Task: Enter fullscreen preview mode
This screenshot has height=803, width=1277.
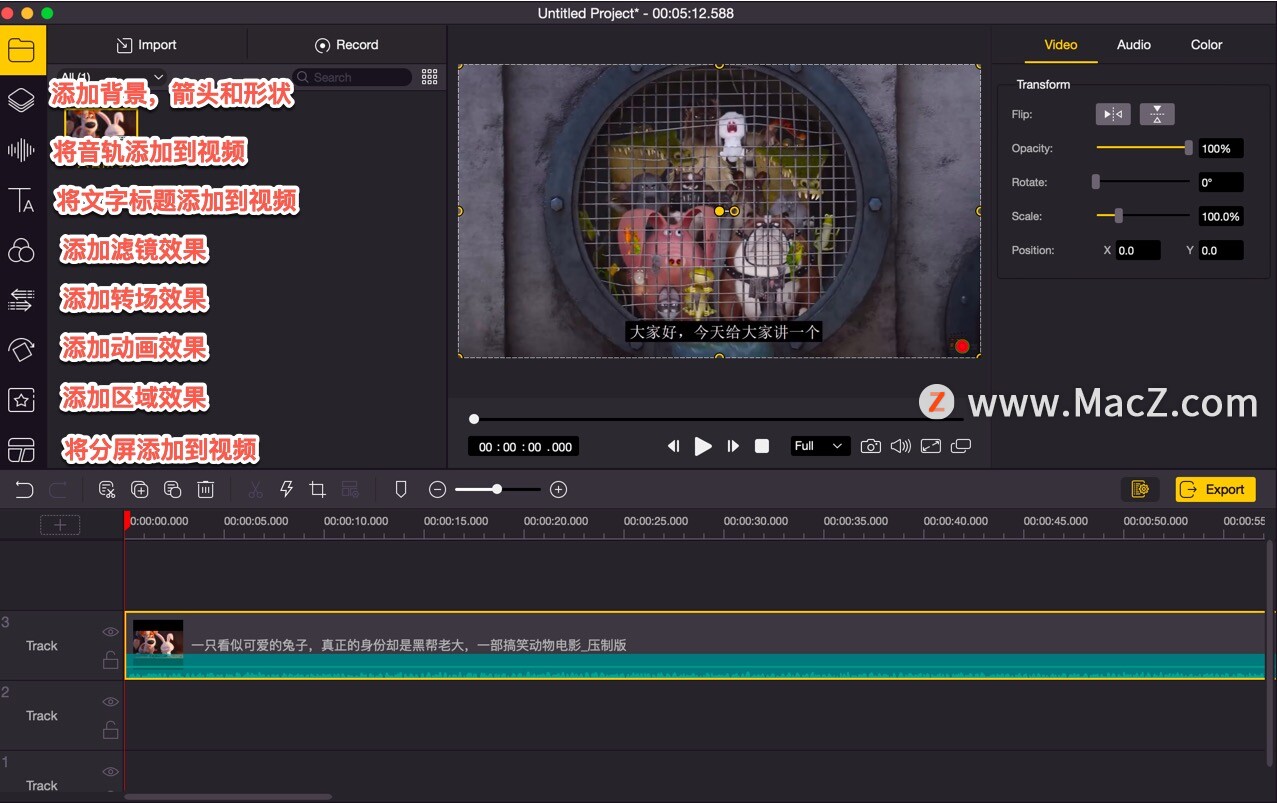Action: click(931, 446)
